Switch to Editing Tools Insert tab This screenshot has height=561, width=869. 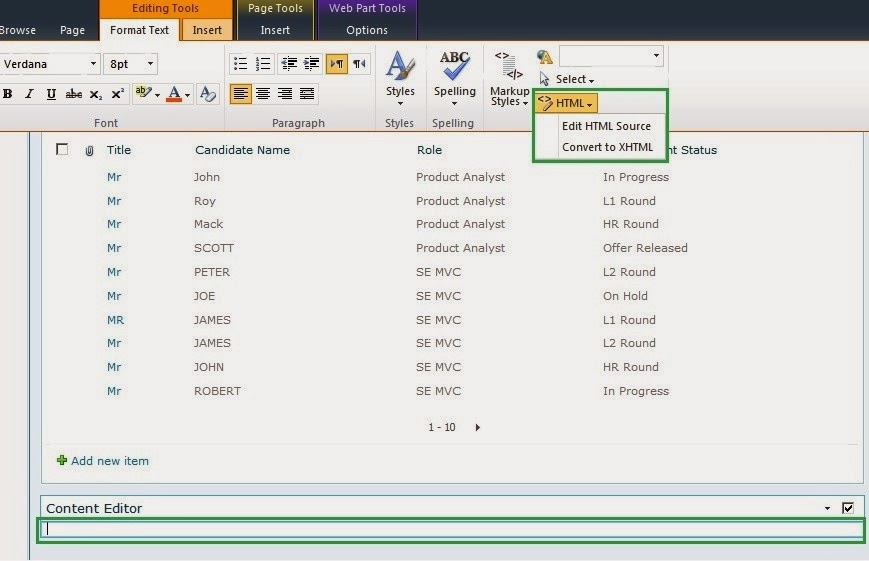pyautogui.click(x=207, y=30)
